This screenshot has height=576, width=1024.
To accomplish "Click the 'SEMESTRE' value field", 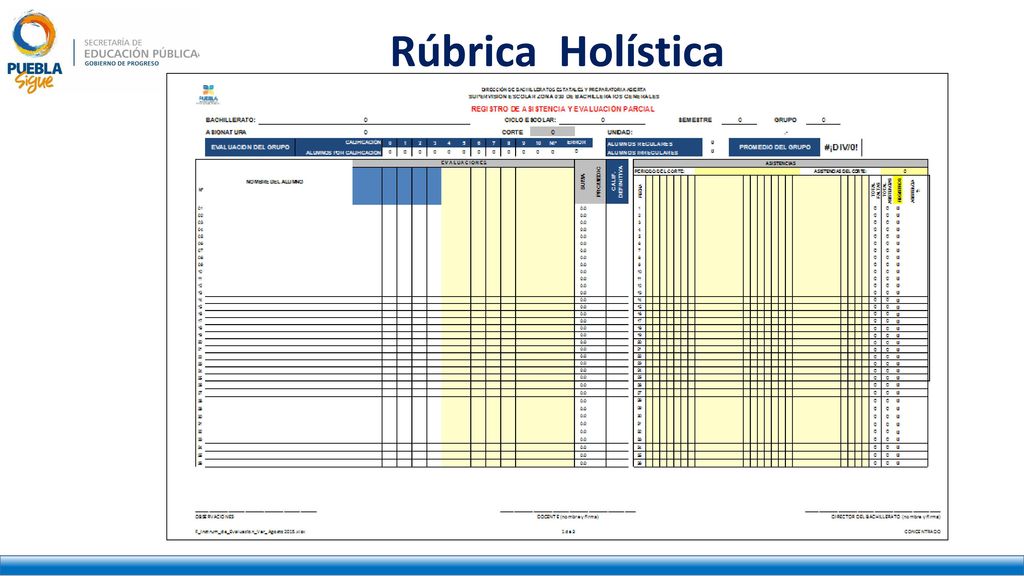I will point(739,120).
